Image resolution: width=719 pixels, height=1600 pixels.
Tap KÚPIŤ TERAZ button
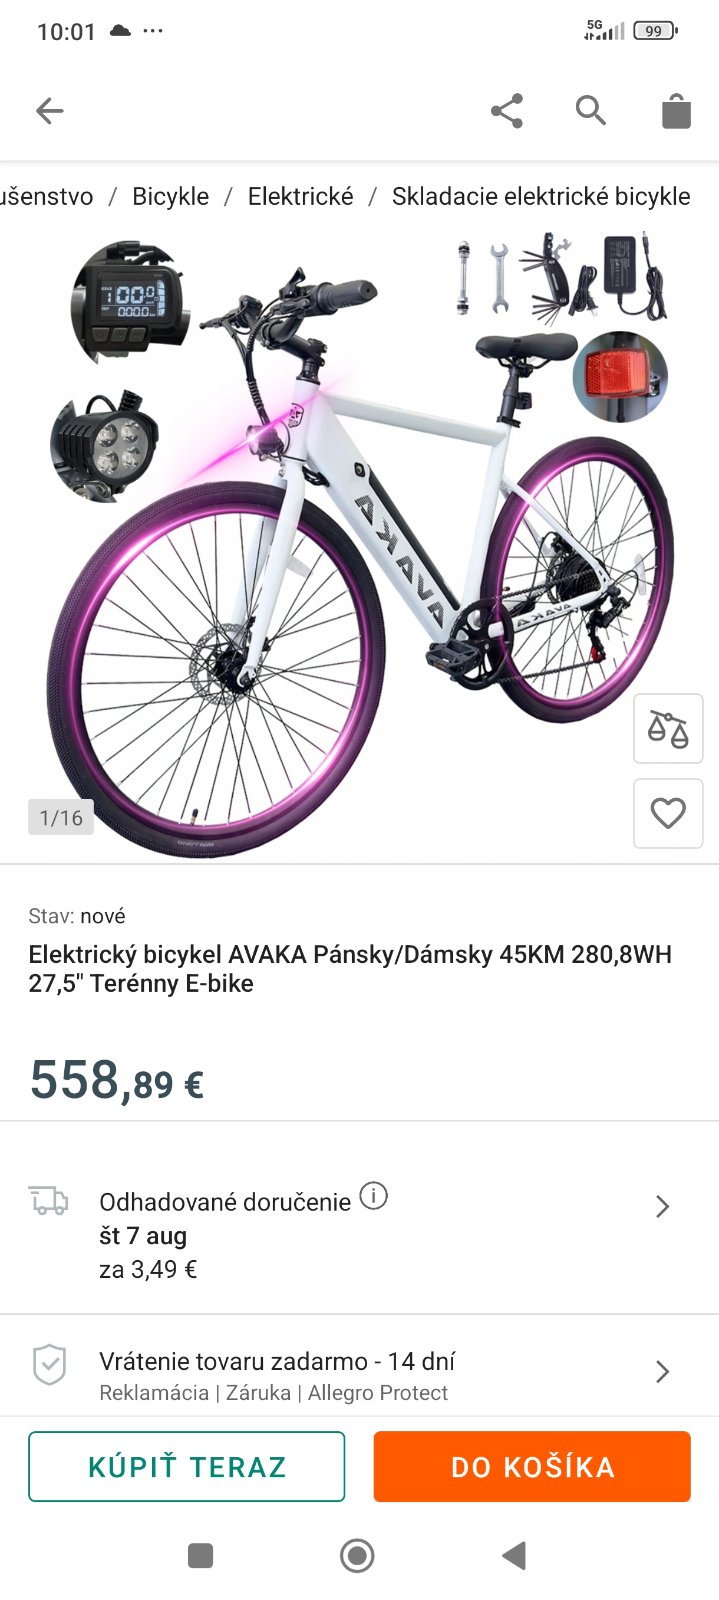pyautogui.click(x=187, y=1466)
